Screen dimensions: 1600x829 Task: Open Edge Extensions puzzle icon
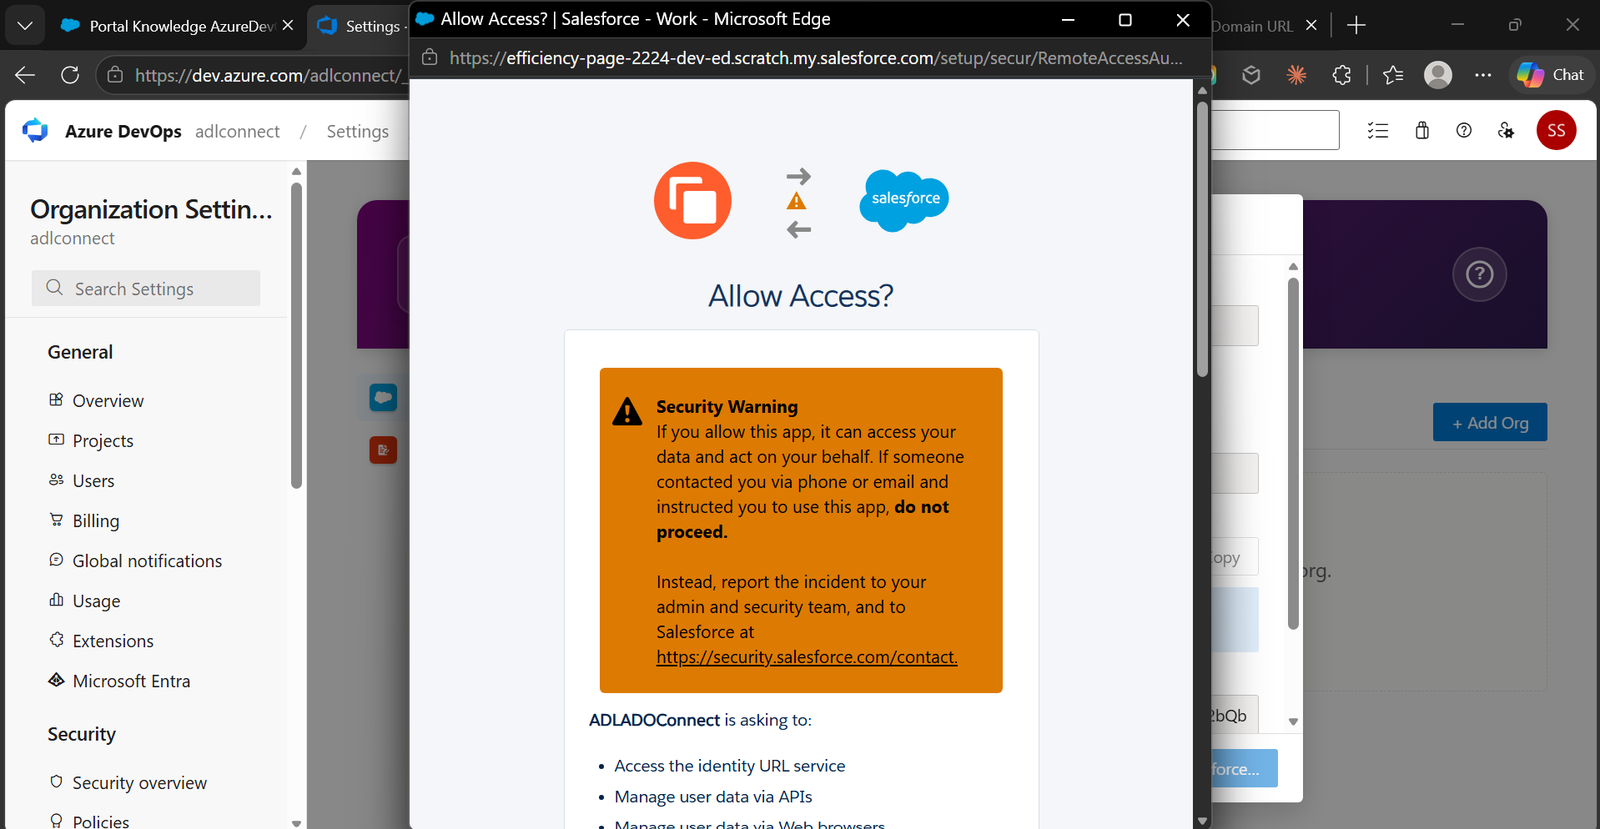coord(1342,75)
